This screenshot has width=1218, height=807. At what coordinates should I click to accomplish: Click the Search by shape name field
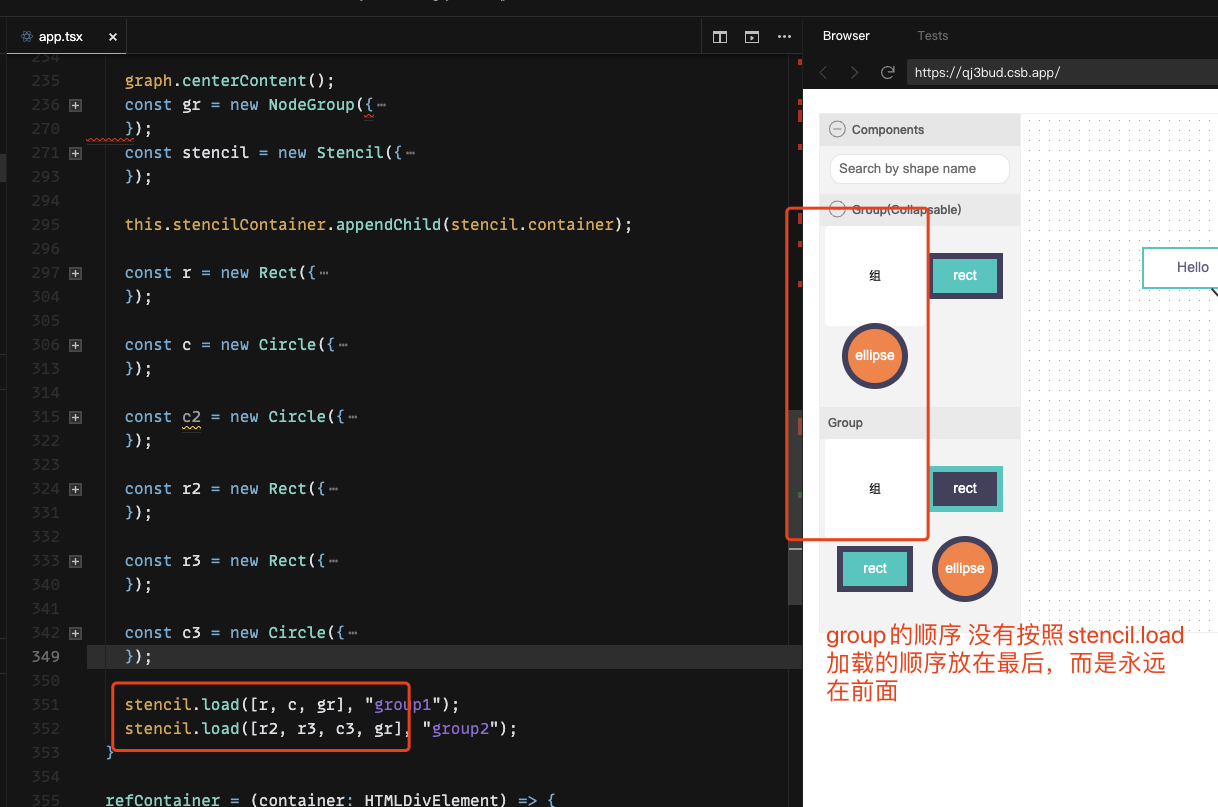[918, 168]
